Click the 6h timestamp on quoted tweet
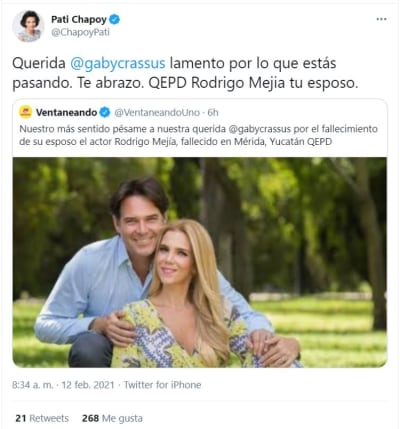The height and width of the screenshot is (429, 400). point(213,113)
